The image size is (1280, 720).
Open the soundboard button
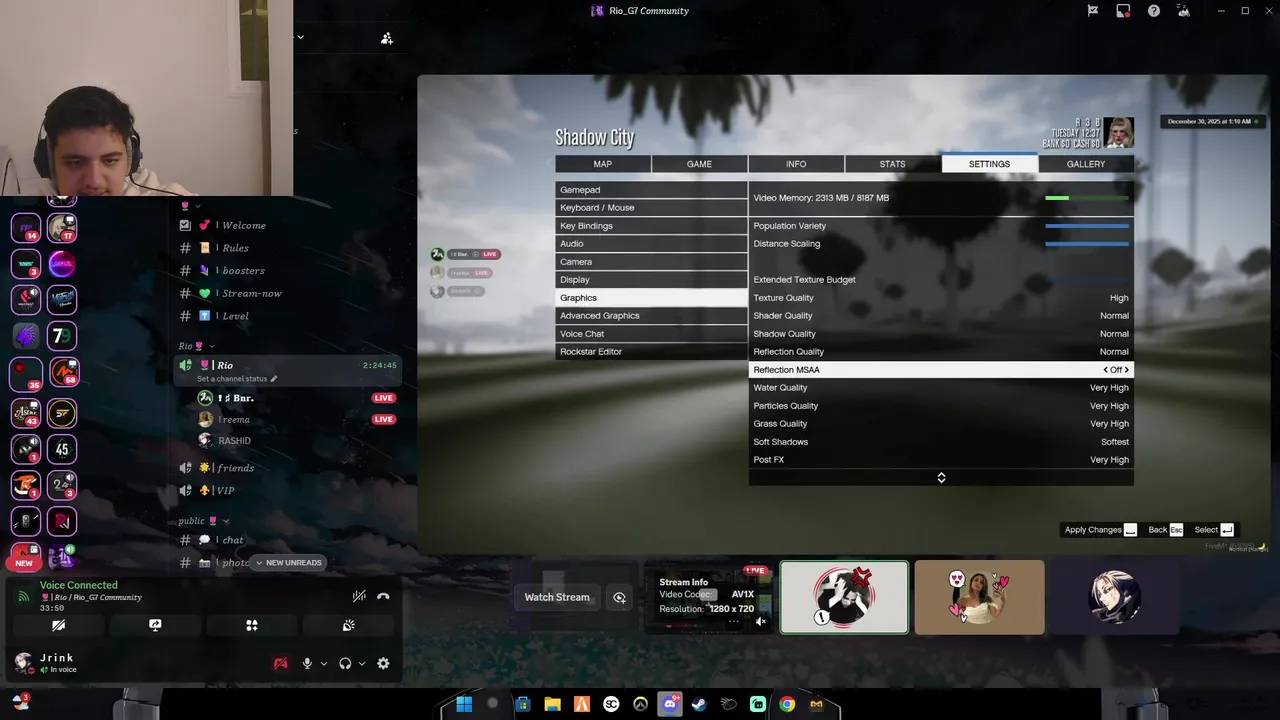point(348,625)
